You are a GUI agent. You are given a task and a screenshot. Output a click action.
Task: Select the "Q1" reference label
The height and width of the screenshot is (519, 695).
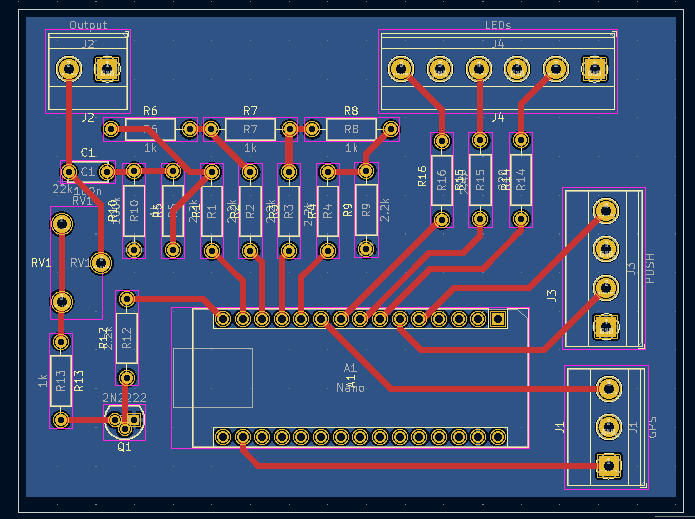click(125, 447)
